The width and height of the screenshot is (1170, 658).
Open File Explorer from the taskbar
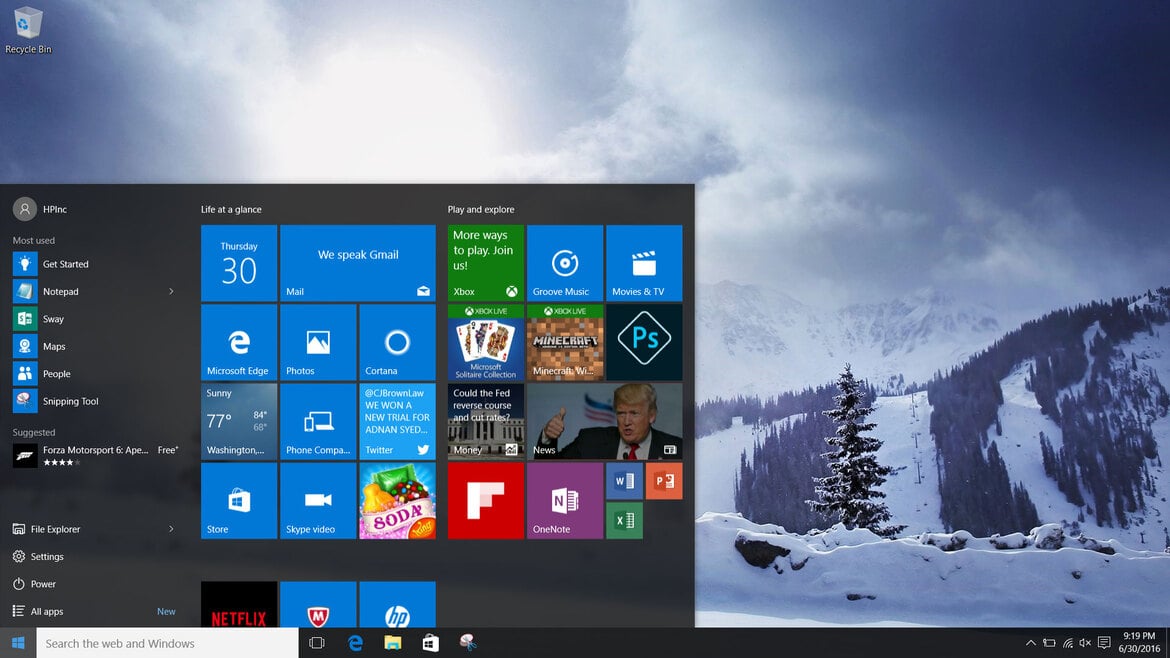click(392, 643)
